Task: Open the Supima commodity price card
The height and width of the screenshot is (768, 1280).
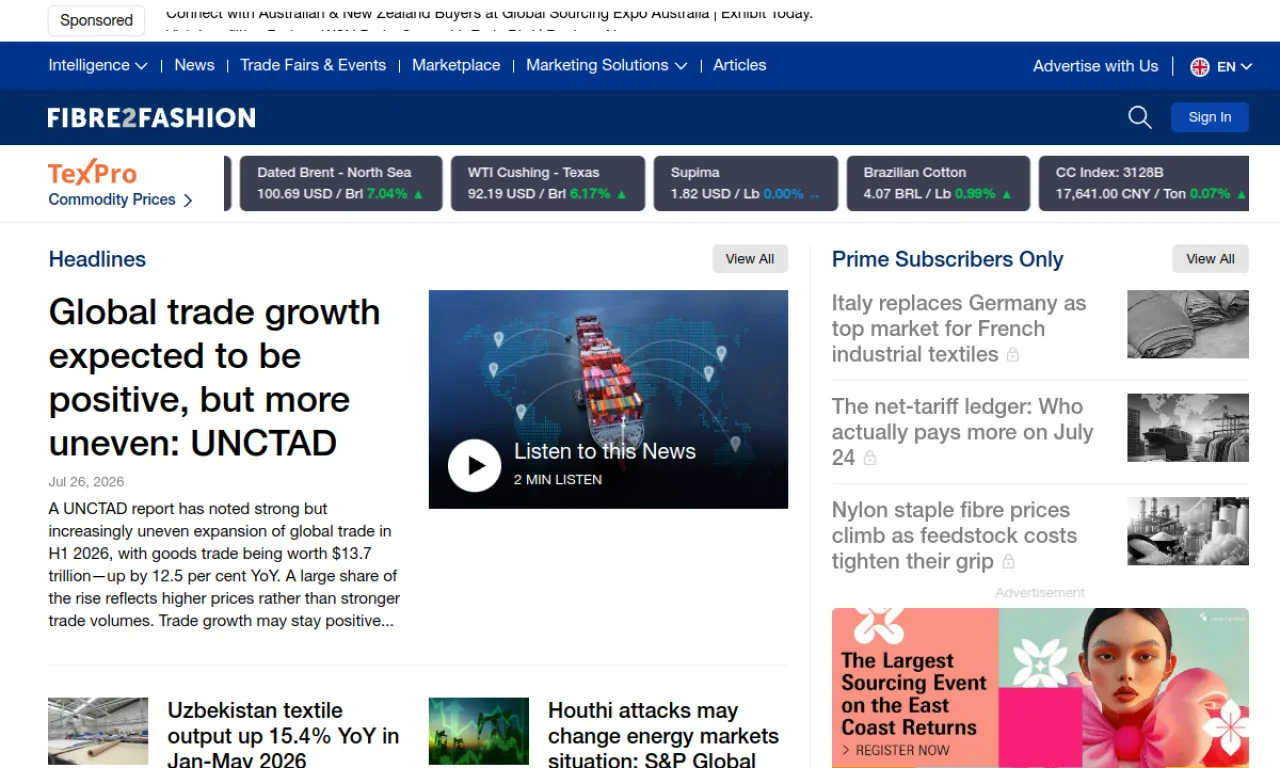Action: coord(746,183)
